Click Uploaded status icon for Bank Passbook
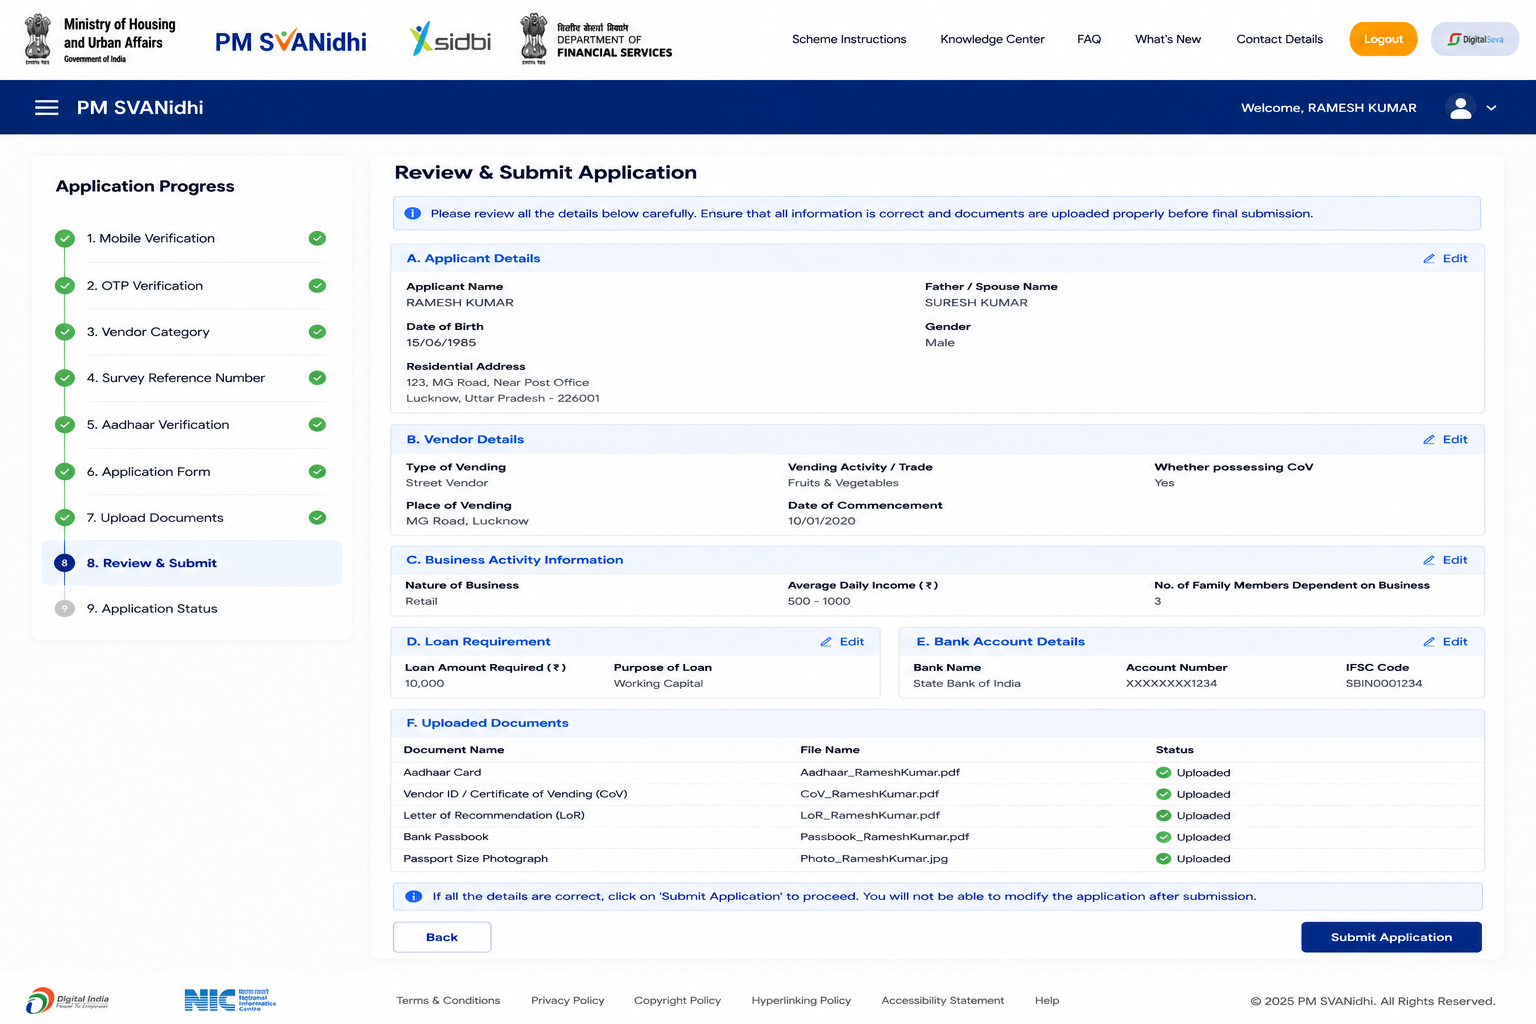The height and width of the screenshot is (1024, 1536). tap(1163, 837)
